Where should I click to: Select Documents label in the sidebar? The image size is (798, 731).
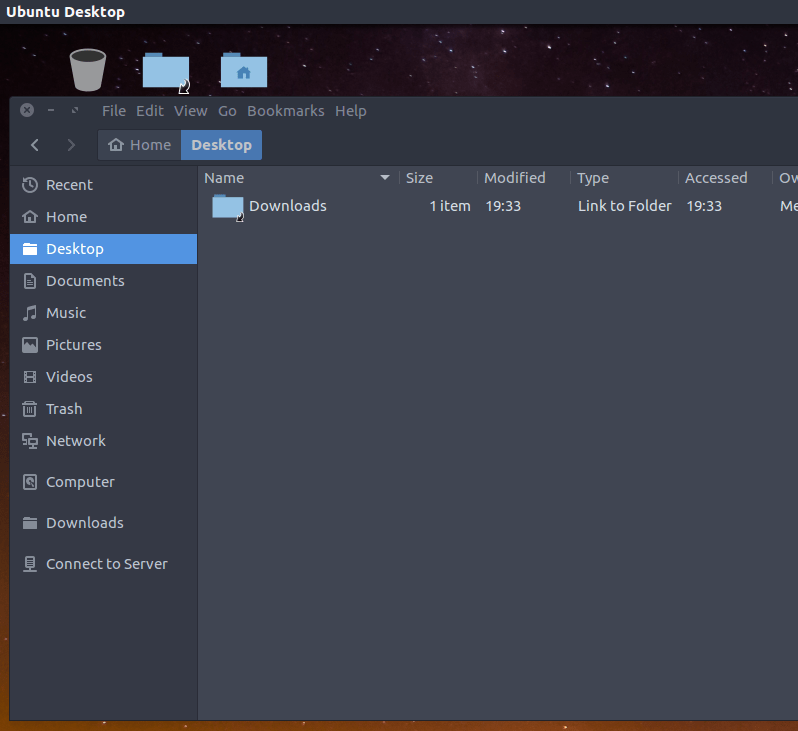coord(85,281)
